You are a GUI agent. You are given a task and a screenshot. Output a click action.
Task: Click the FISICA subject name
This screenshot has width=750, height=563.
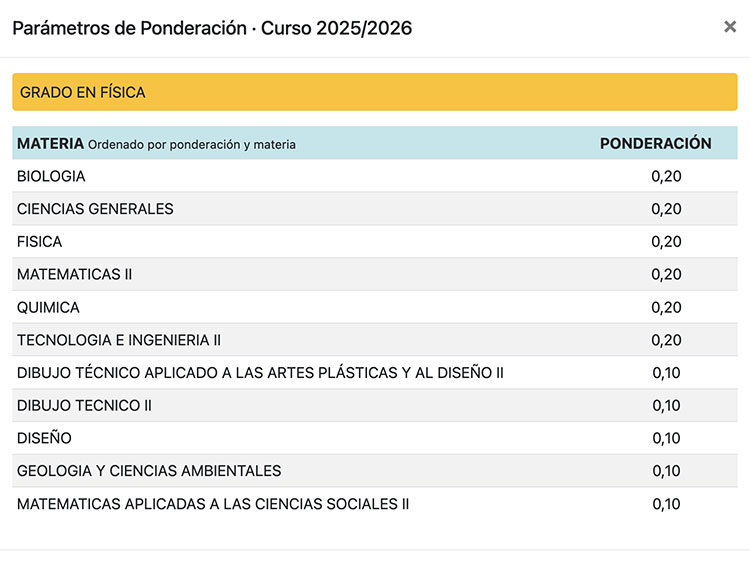tap(40, 242)
